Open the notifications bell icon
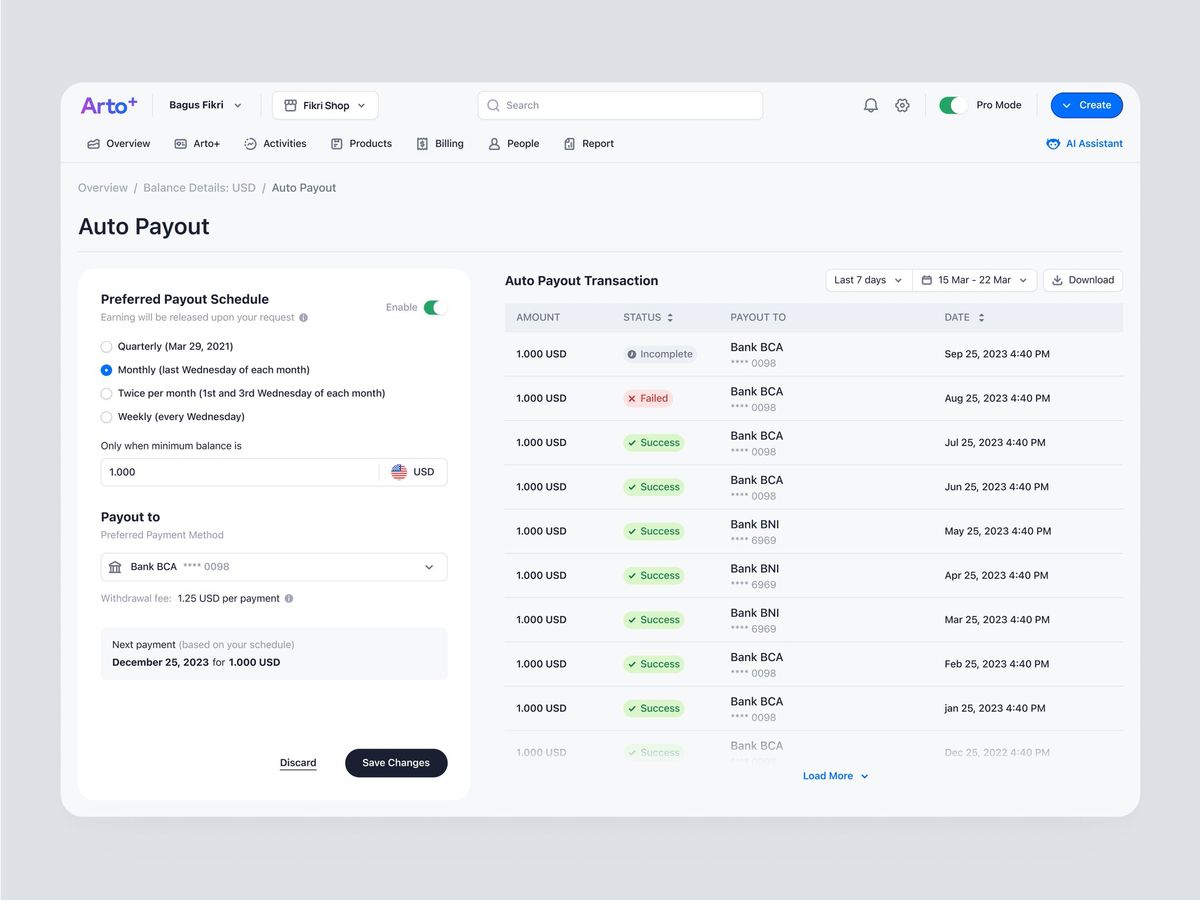 (870, 105)
